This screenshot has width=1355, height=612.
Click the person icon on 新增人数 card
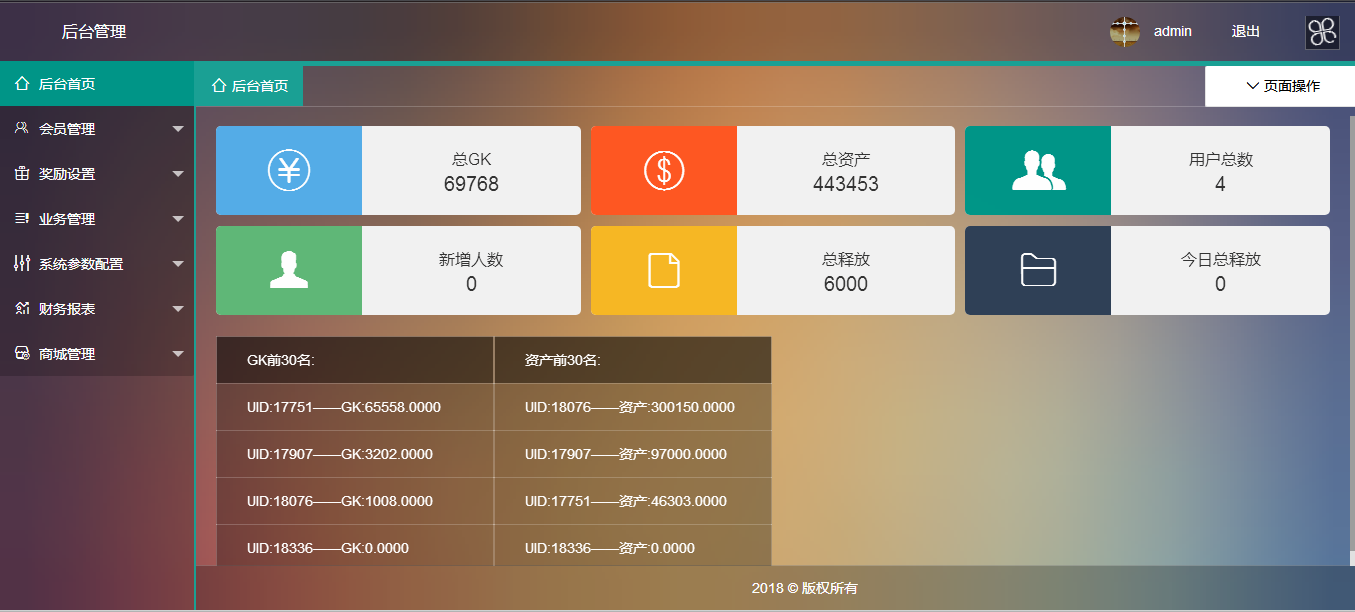click(x=289, y=270)
